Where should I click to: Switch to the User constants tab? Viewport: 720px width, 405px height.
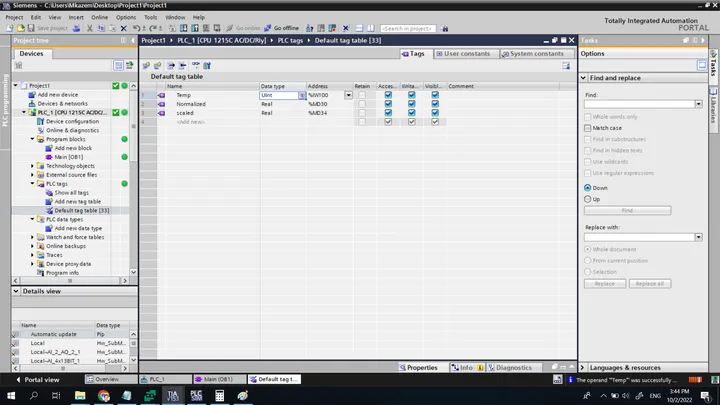point(463,54)
